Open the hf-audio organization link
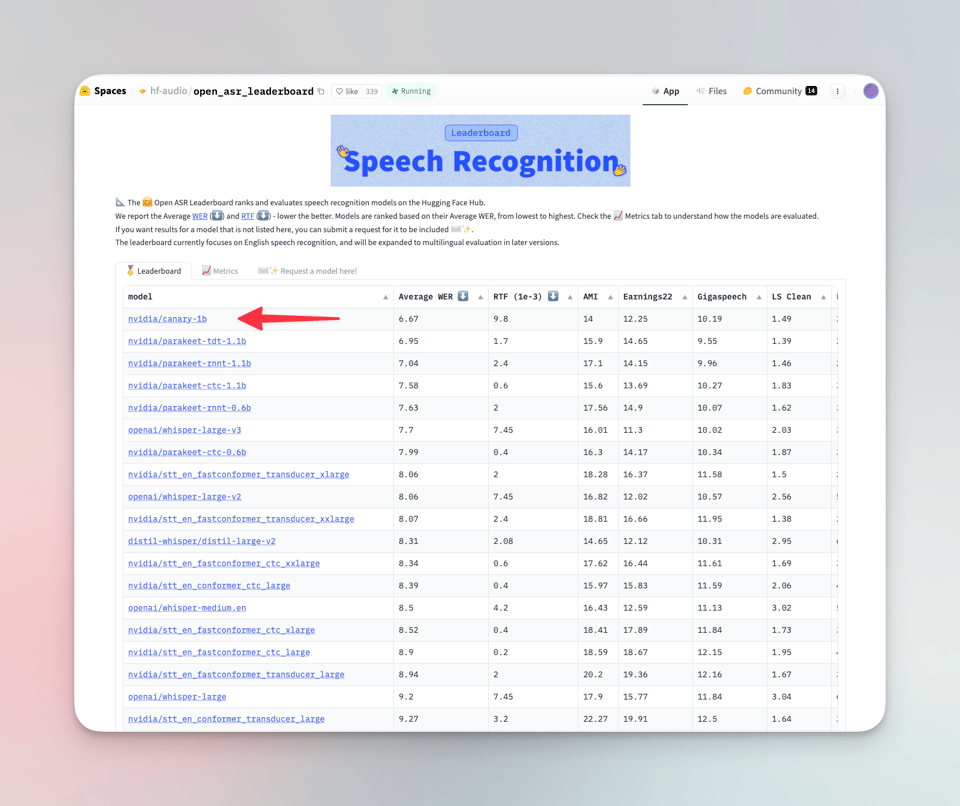The height and width of the screenshot is (806, 960). pyautogui.click(x=168, y=91)
